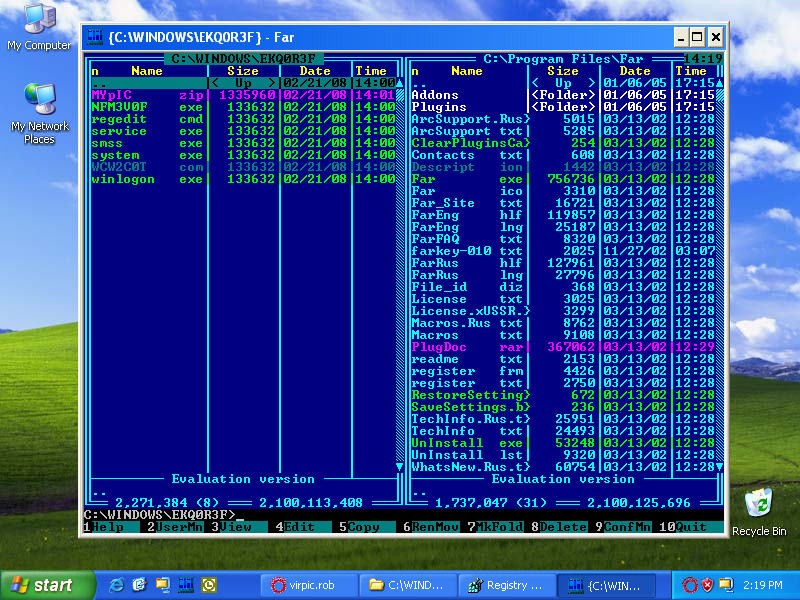
Task: Select the winlogon exe file
Action: pos(243,179)
